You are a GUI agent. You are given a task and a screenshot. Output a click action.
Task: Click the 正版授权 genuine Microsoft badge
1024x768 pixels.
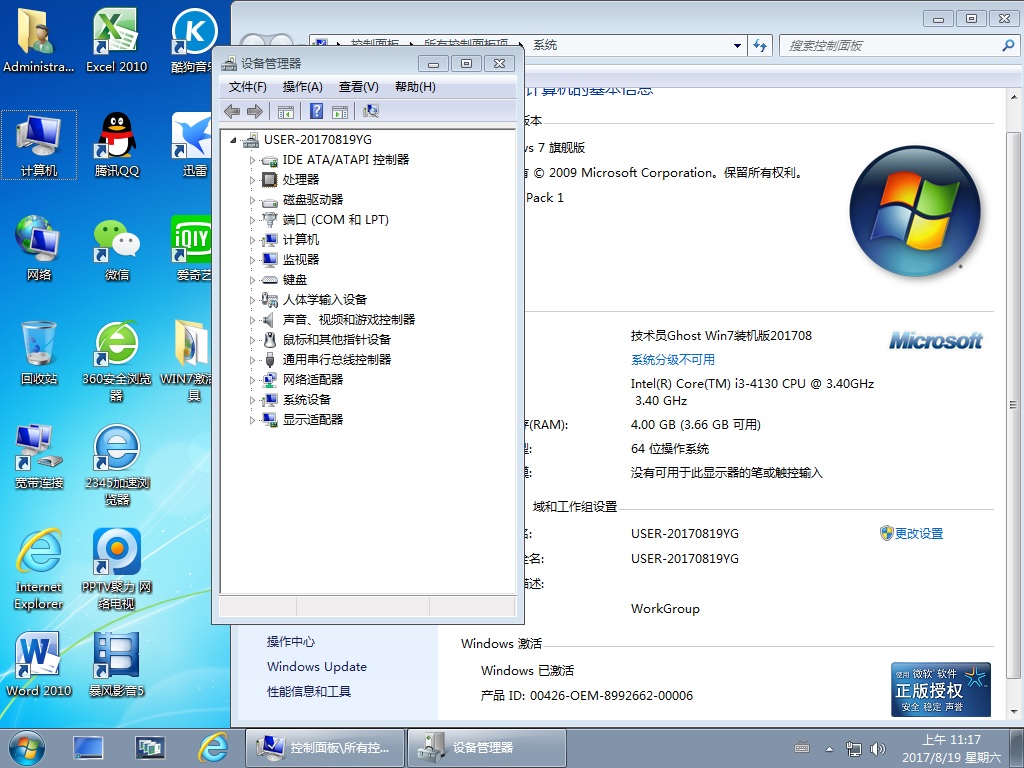[x=940, y=690]
